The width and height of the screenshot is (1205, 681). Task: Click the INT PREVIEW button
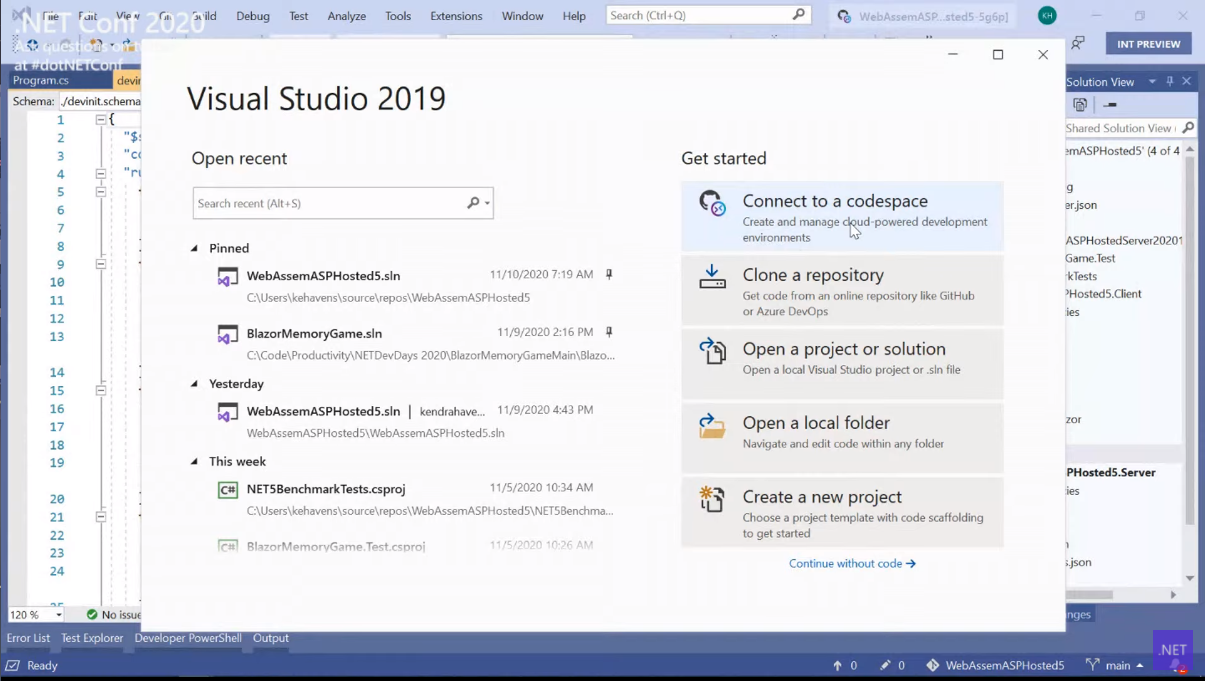click(x=1148, y=44)
